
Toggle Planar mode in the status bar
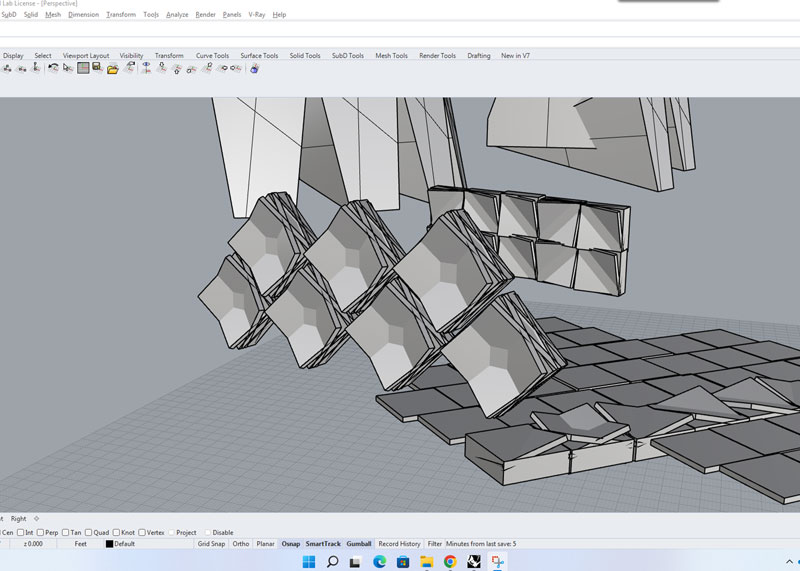(265, 543)
